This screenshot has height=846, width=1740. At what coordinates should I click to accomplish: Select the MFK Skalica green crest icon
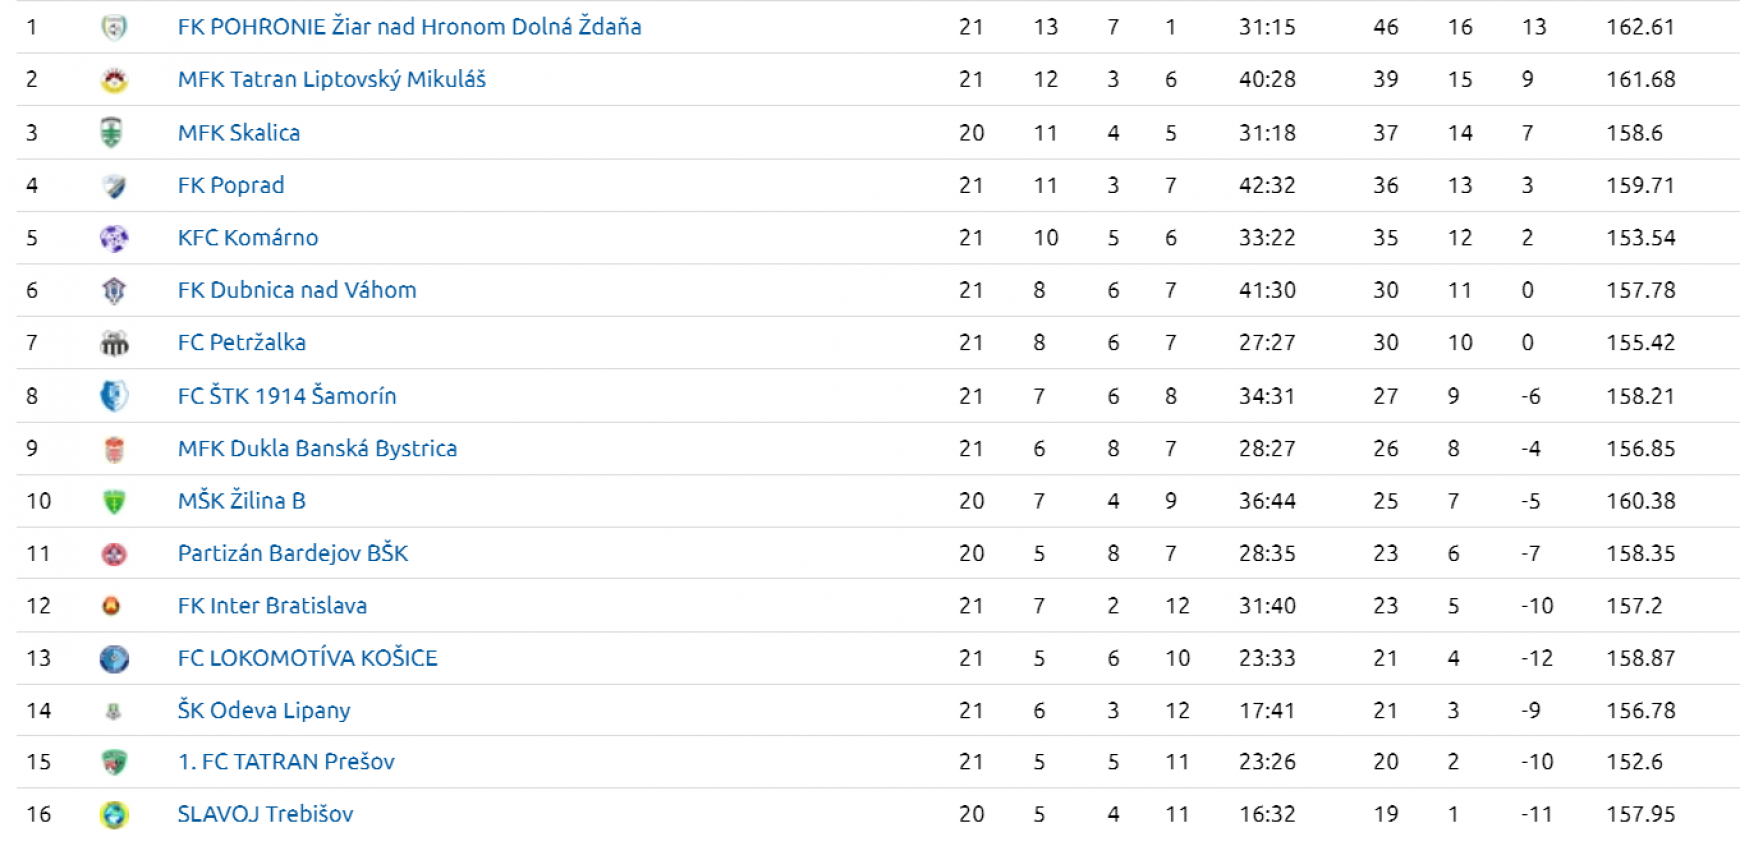112,132
